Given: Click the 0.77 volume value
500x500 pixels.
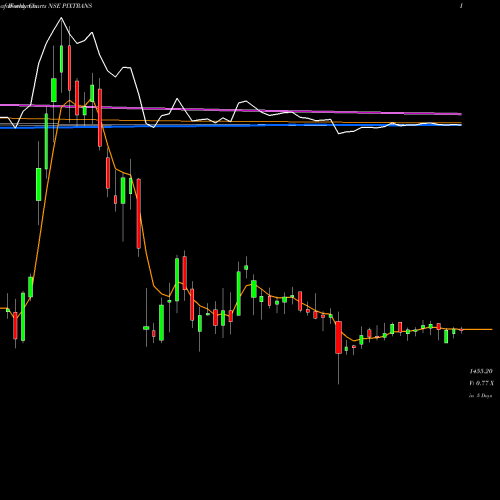Looking at the screenshot, I should tap(483, 383).
